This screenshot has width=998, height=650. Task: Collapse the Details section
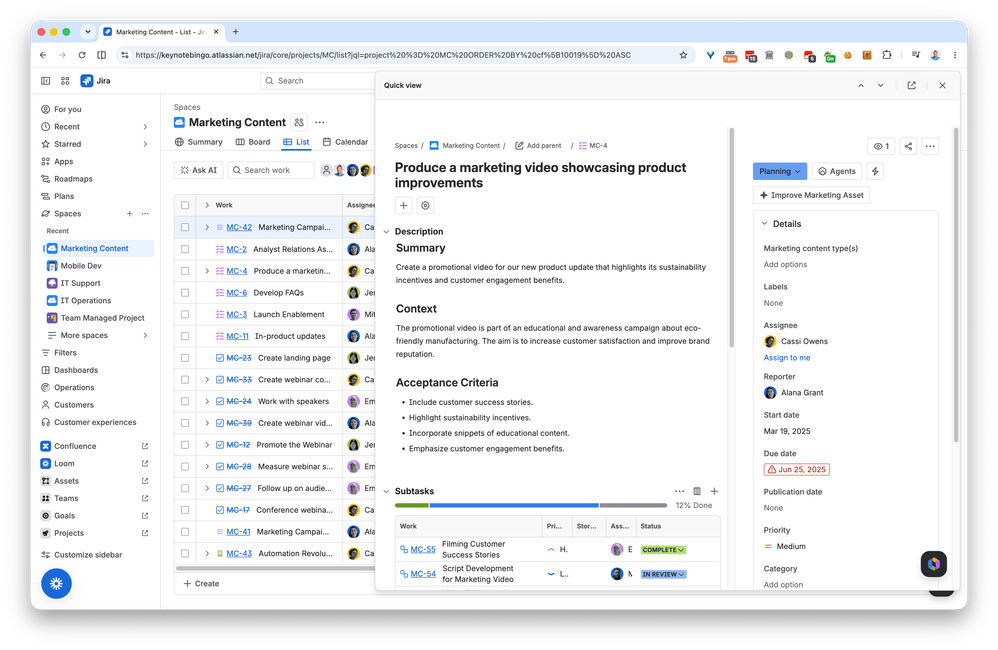click(x=764, y=224)
